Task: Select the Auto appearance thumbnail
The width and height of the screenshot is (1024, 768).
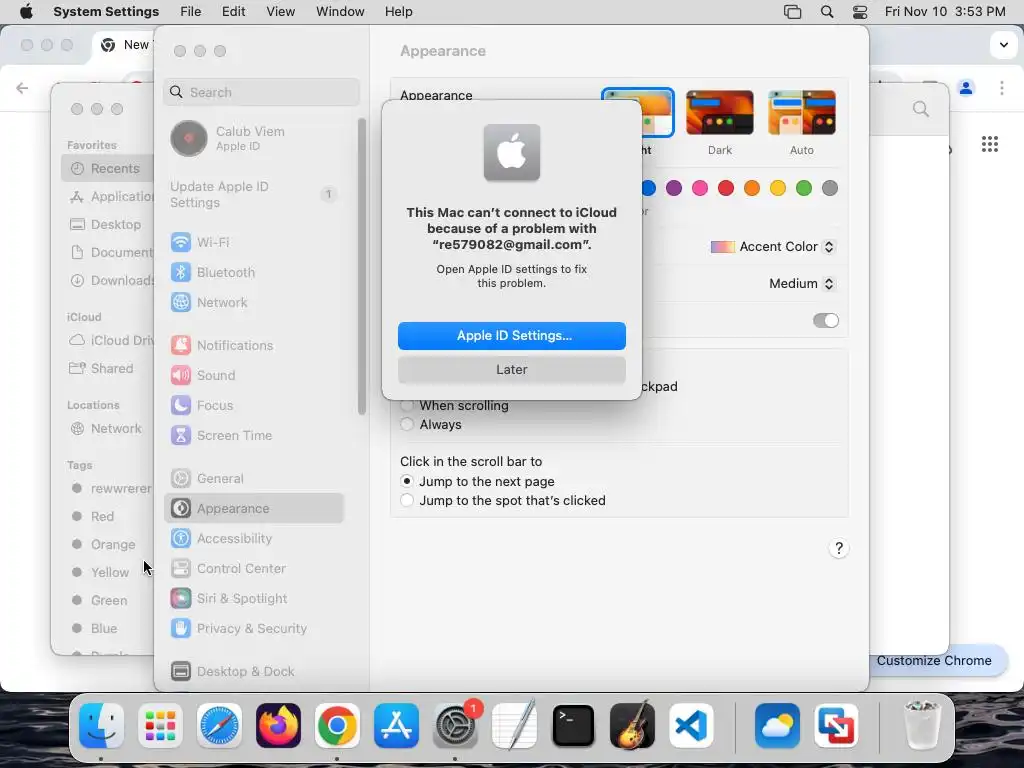Action: click(802, 113)
